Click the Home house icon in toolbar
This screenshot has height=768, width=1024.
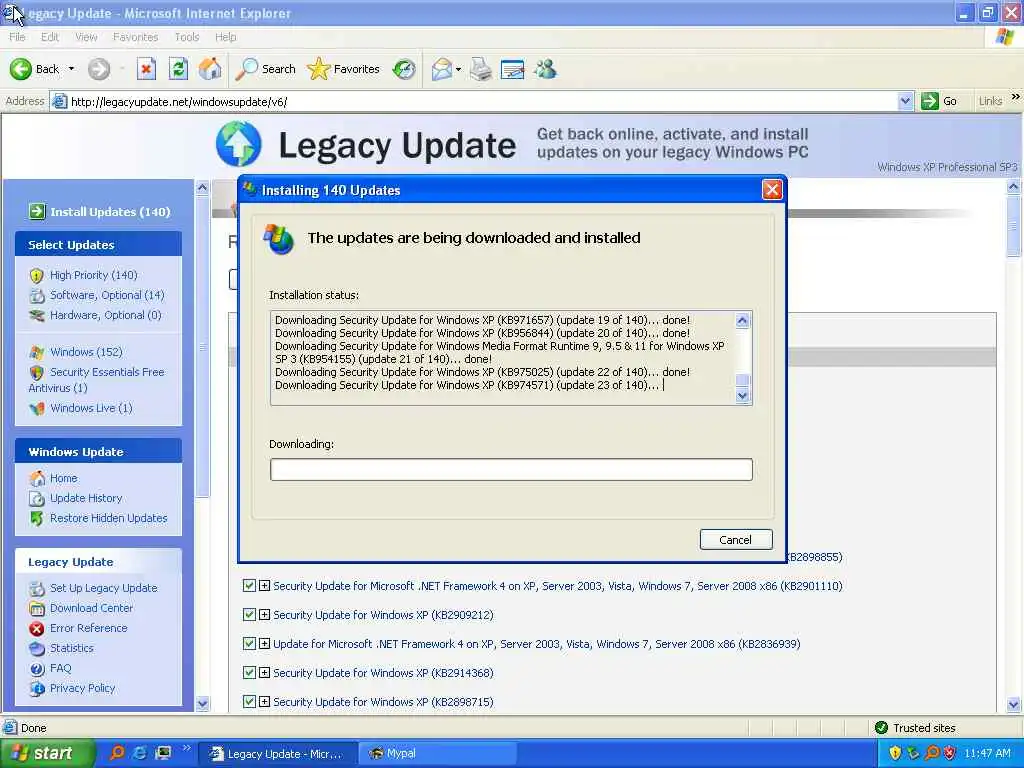[210, 69]
